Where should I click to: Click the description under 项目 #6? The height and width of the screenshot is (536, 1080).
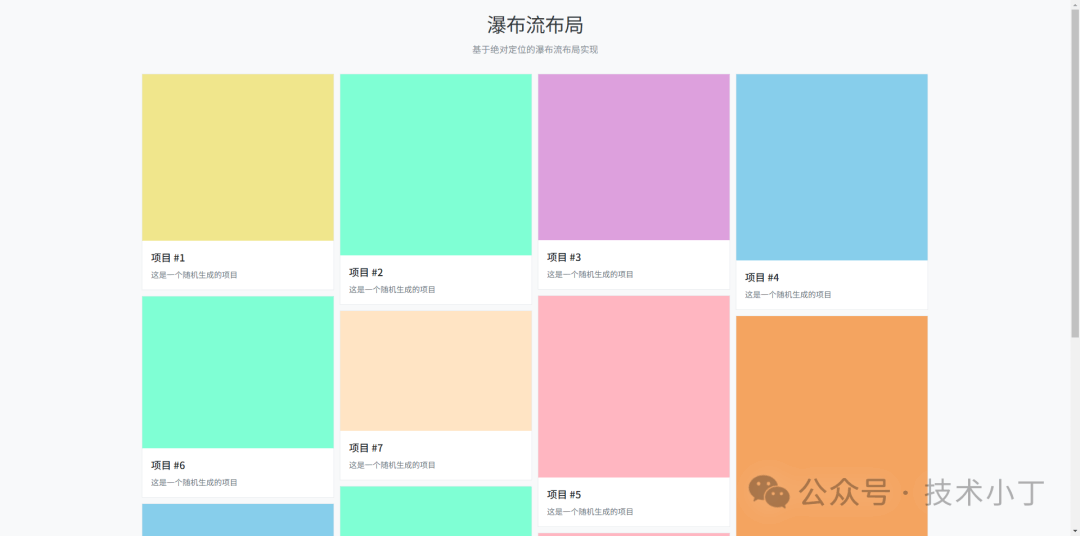[x=194, y=483]
